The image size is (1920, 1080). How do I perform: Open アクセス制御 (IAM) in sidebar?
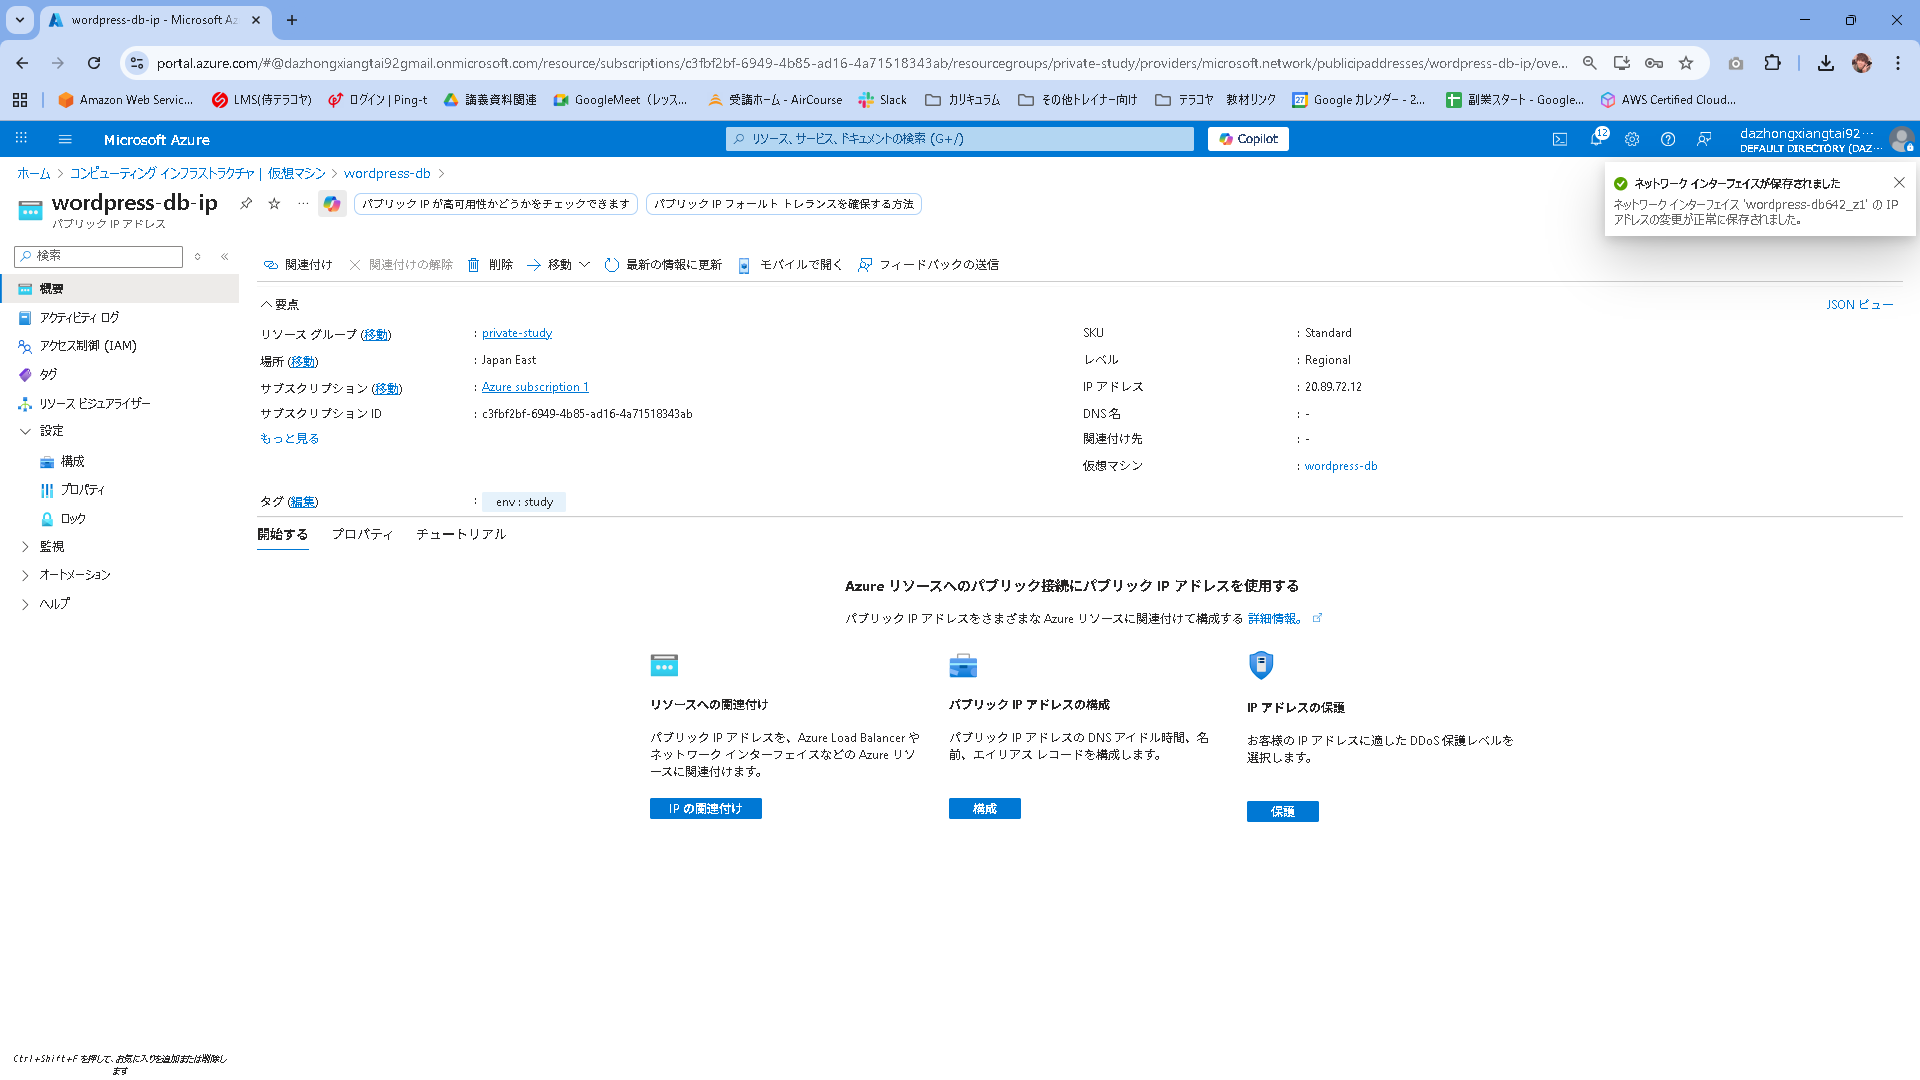point(88,346)
